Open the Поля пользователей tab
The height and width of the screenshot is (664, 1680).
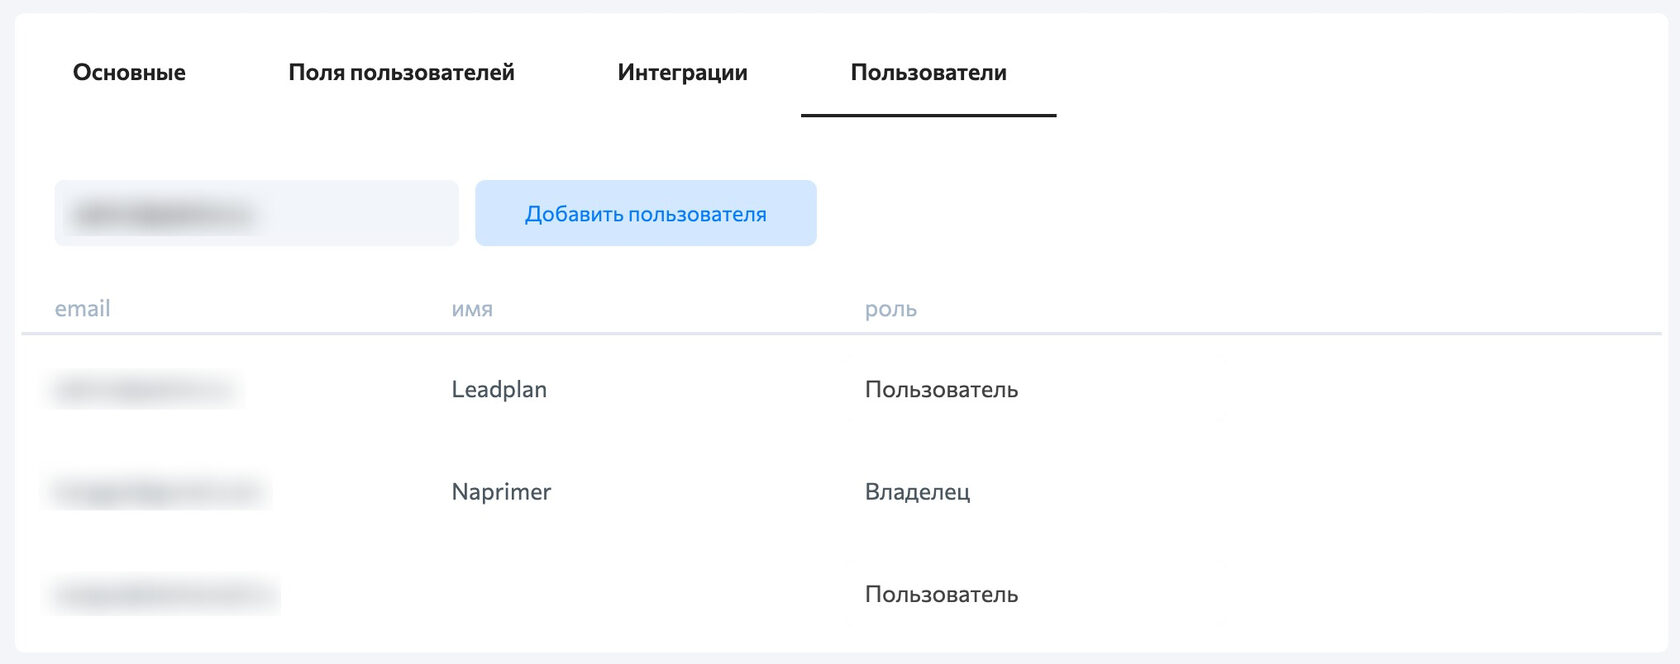pyautogui.click(x=401, y=73)
